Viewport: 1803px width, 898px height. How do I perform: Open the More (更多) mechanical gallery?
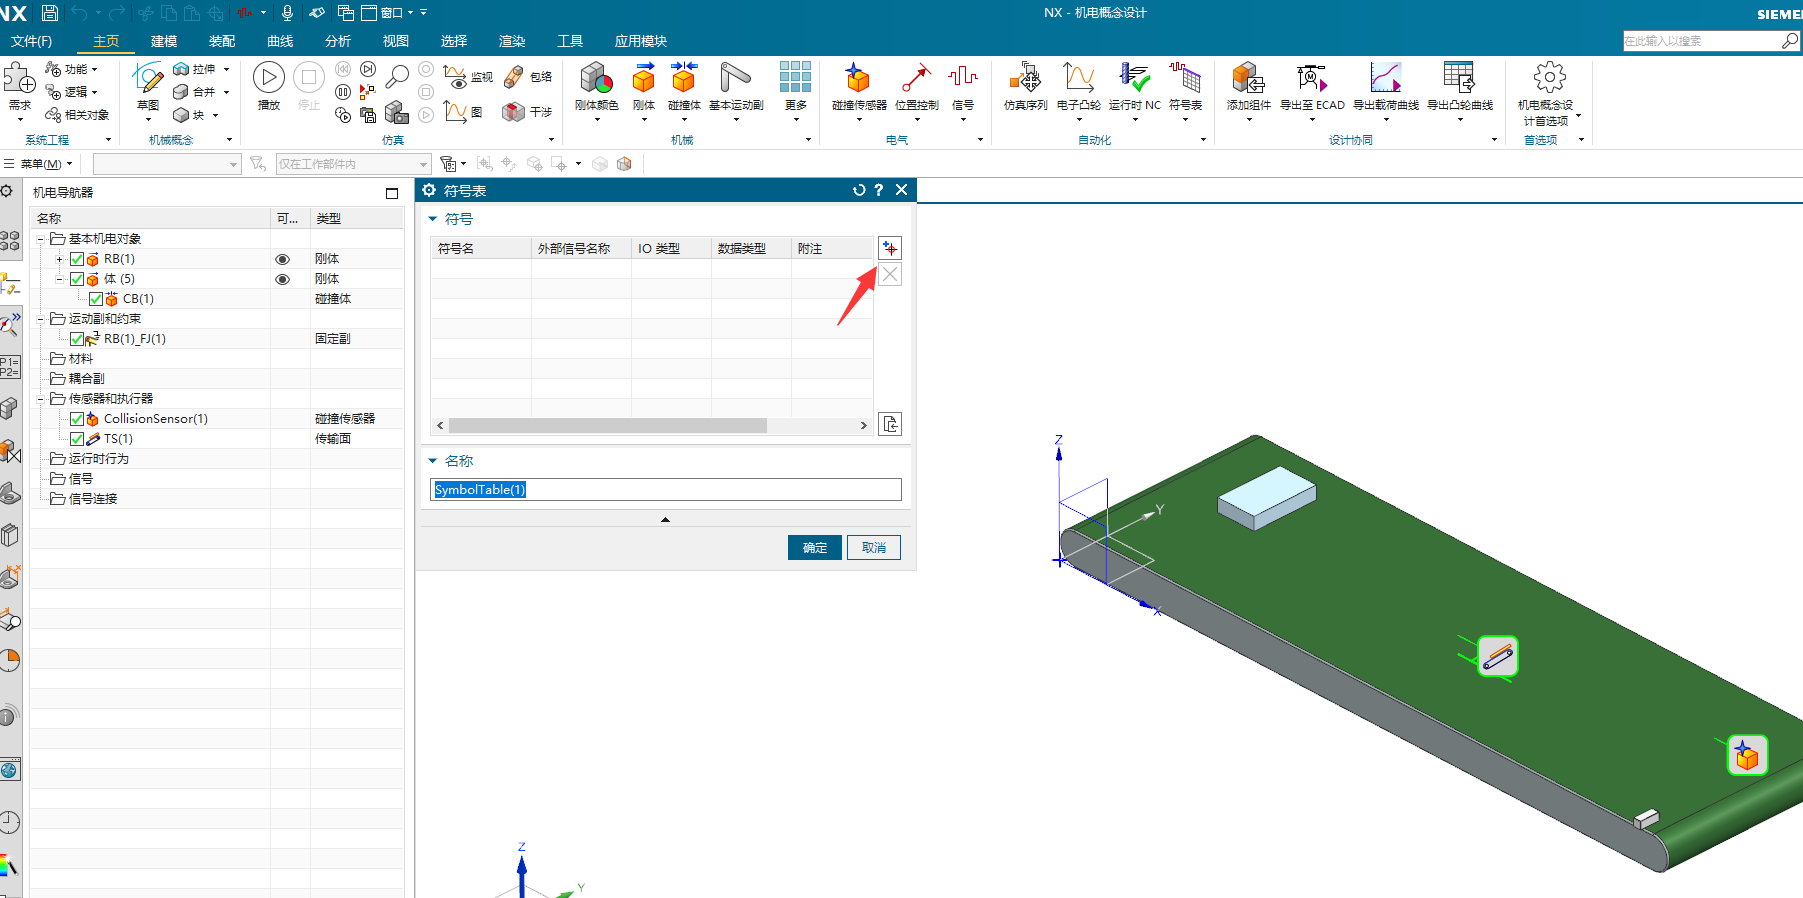tap(796, 86)
